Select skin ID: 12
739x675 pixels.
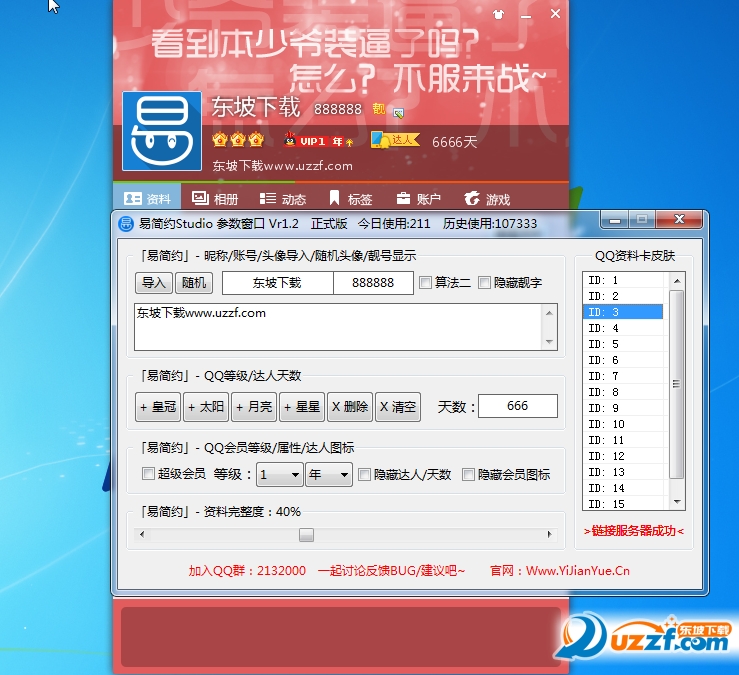[623, 456]
